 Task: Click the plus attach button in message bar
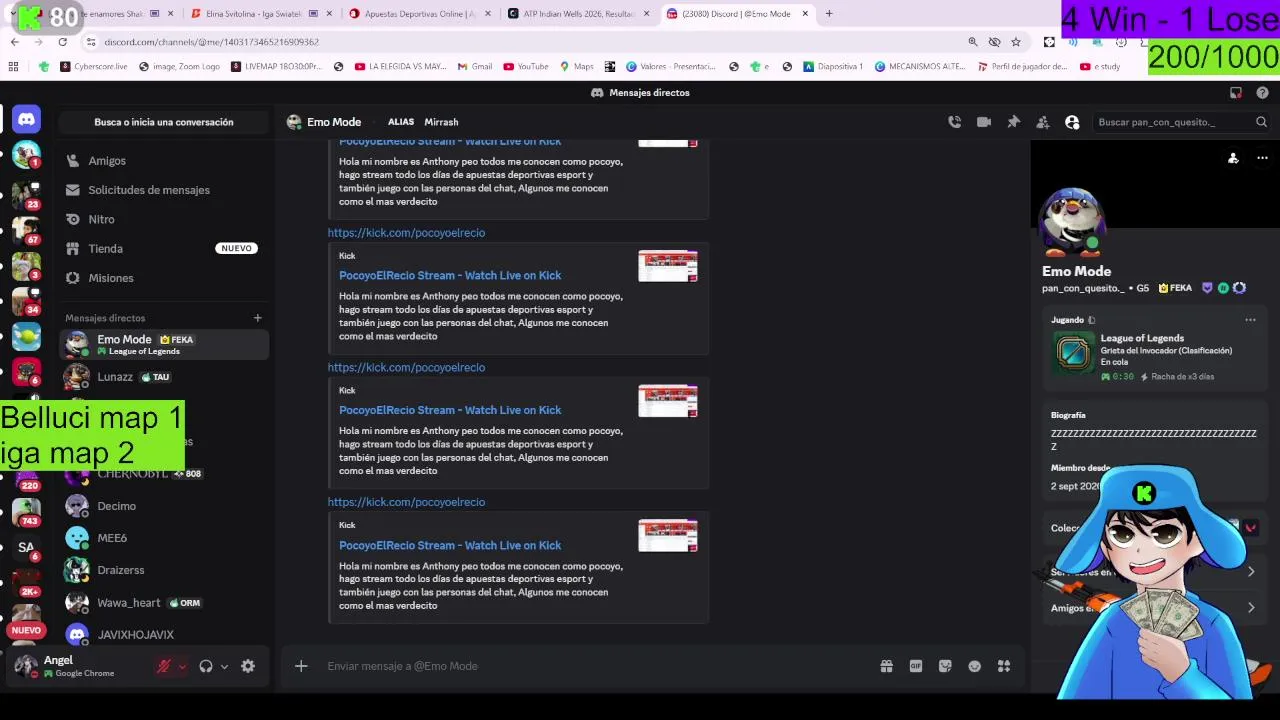tap(301, 666)
